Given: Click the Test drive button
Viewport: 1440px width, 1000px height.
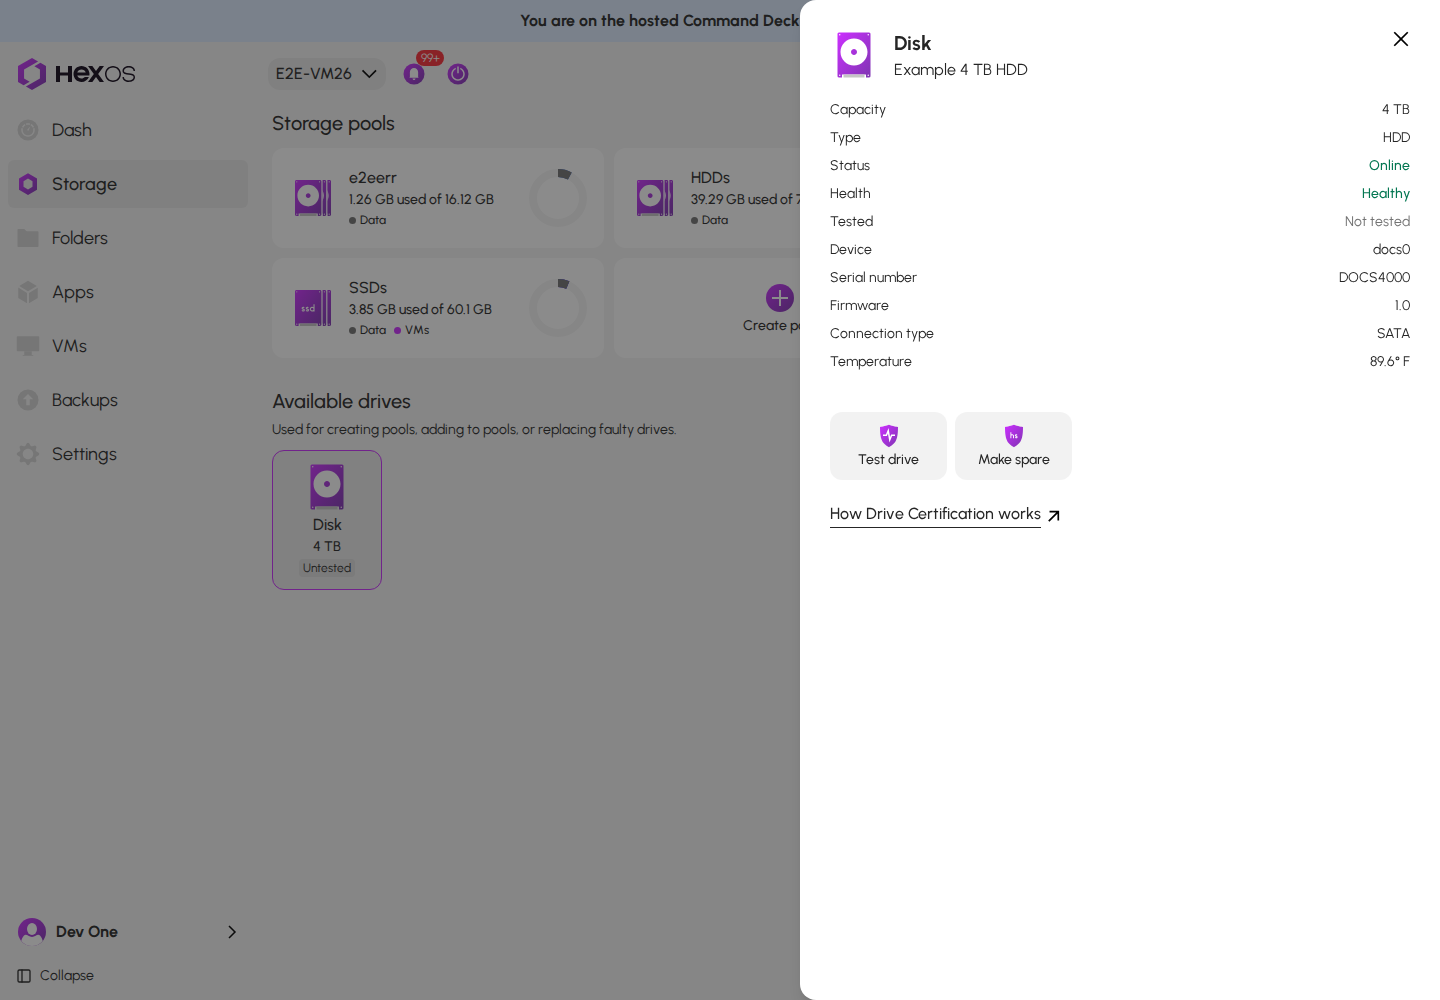Looking at the screenshot, I should pyautogui.click(x=888, y=446).
